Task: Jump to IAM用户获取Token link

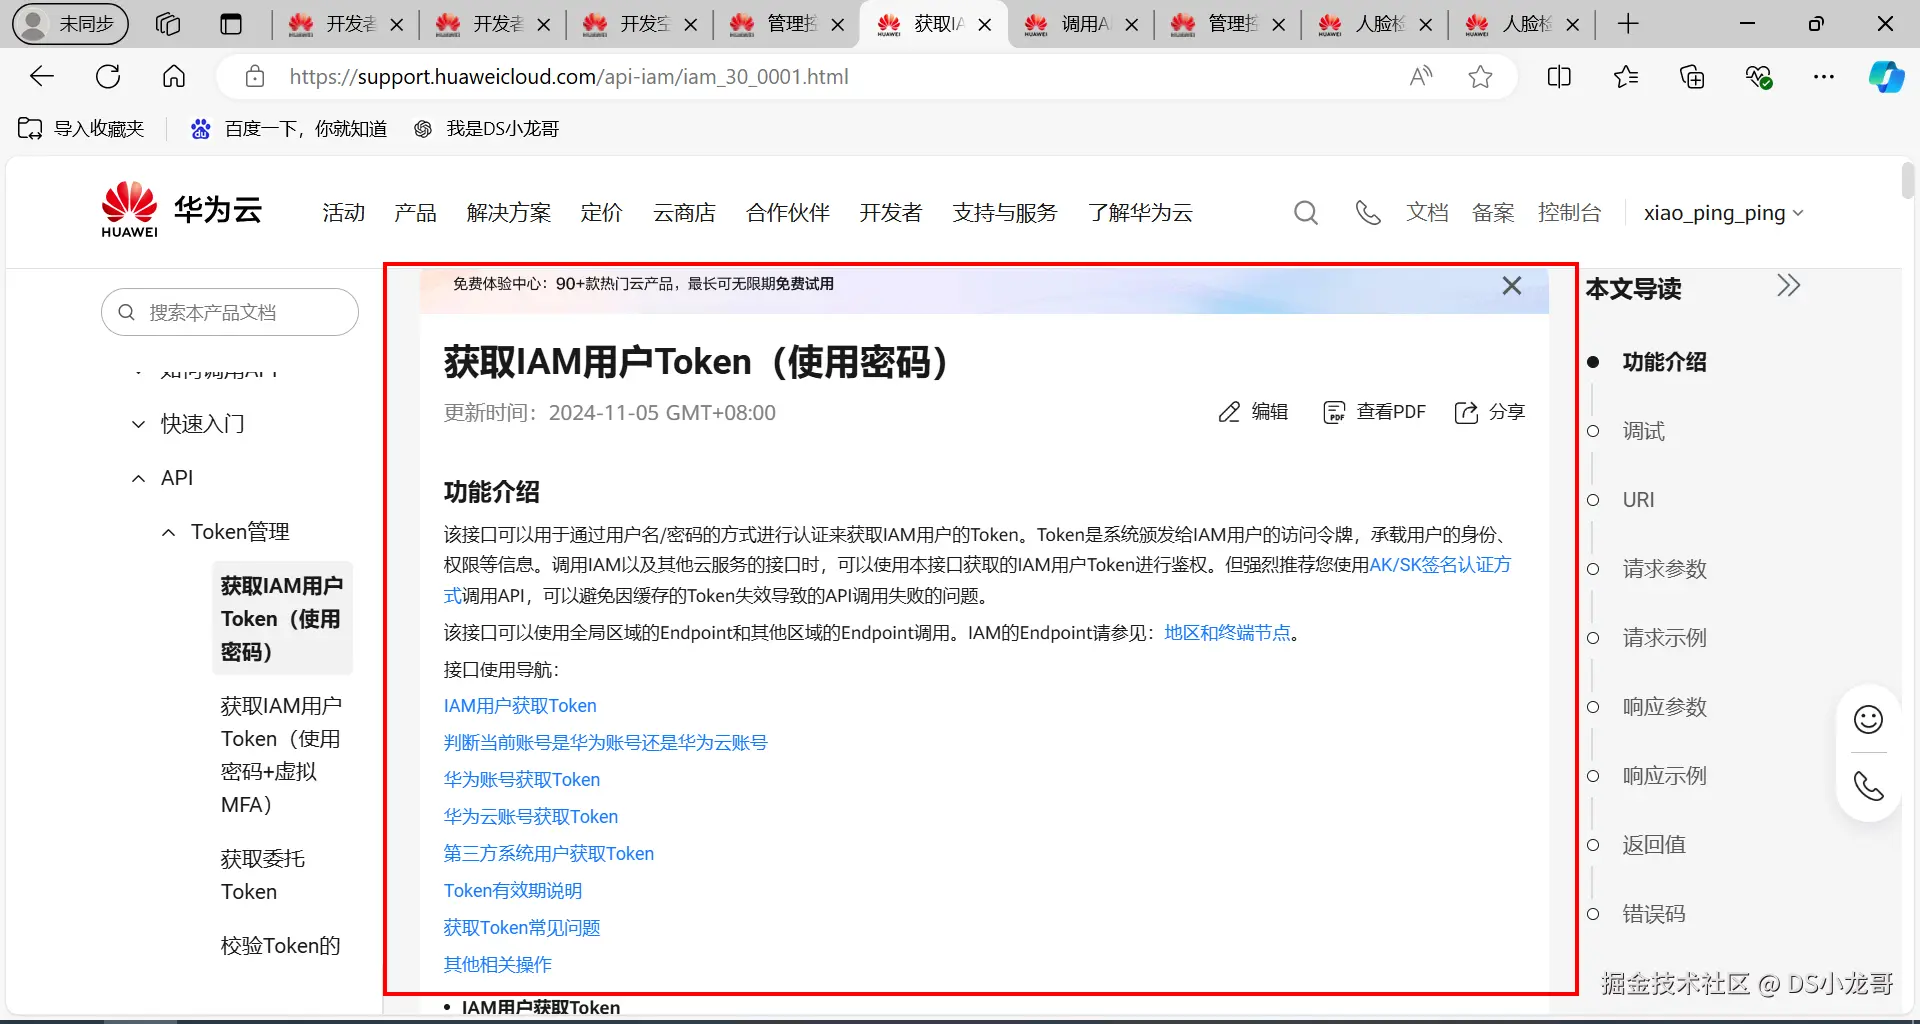Action: click(x=520, y=706)
